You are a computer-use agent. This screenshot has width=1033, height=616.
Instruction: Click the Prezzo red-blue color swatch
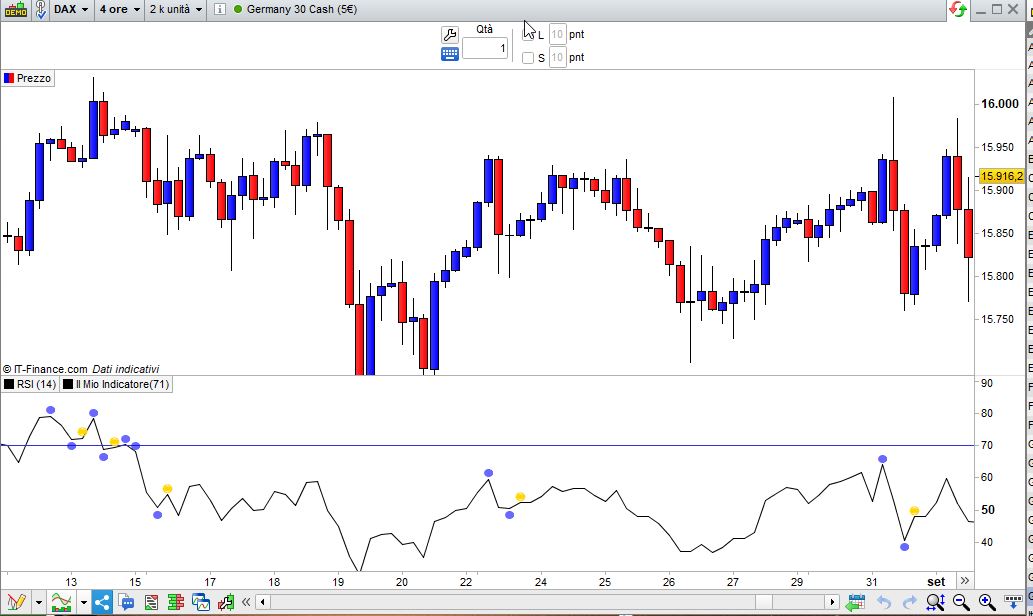pos(9,78)
